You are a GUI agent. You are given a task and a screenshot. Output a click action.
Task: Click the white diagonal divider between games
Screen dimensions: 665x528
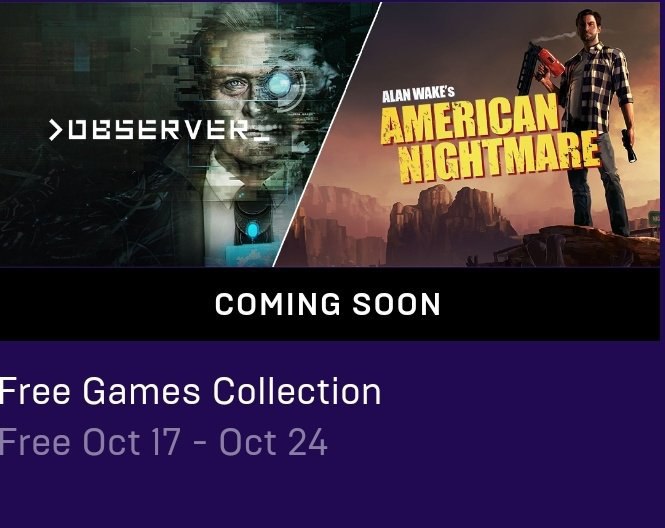[327, 135]
